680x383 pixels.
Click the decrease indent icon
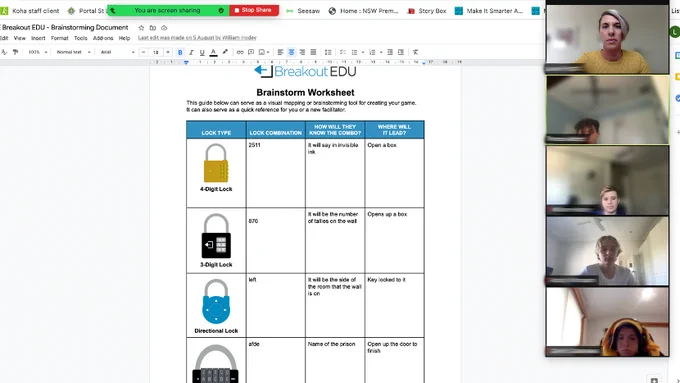(x=390, y=52)
